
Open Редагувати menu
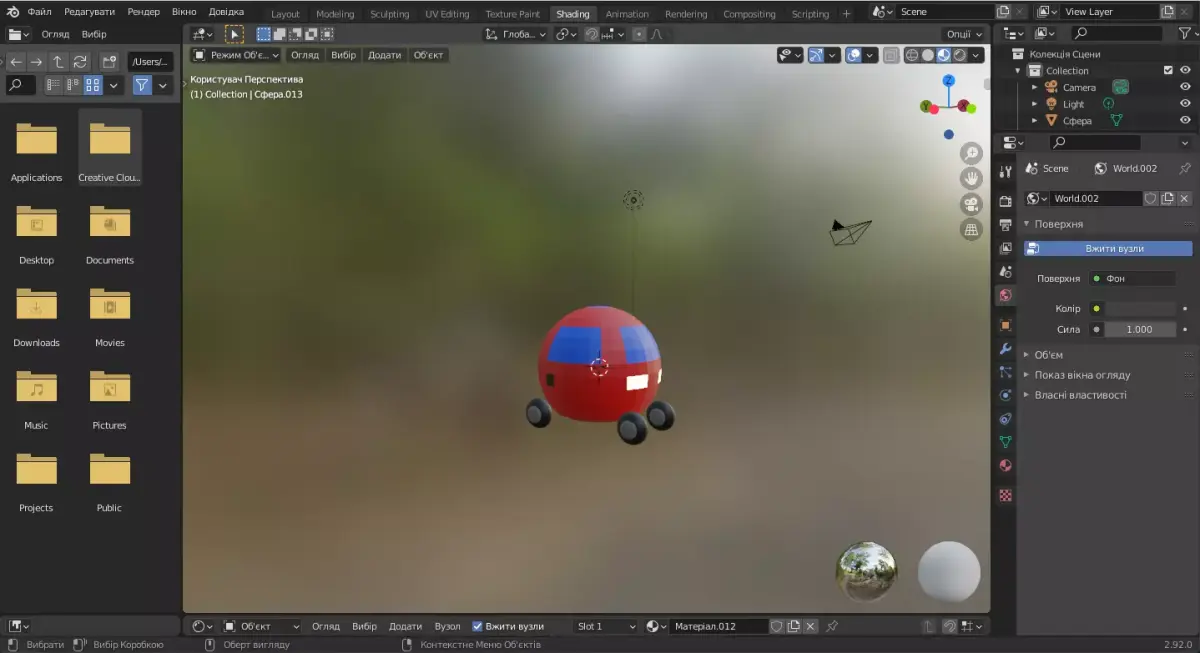coord(89,12)
